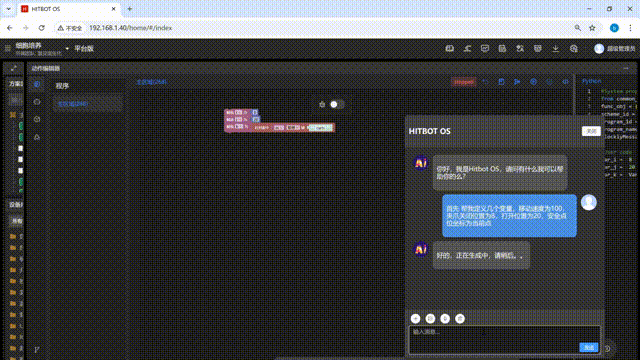The height and width of the screenshot is (360, 640).
Task: Open the language translation icon
Action: (x=520, y=49)
